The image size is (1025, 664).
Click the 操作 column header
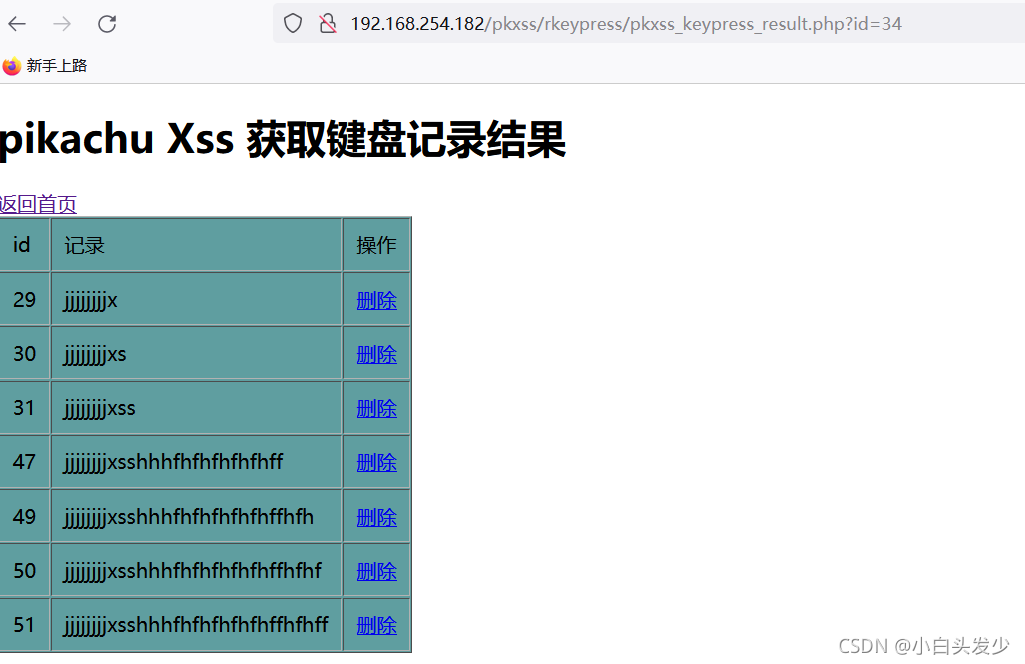point(377,246)
